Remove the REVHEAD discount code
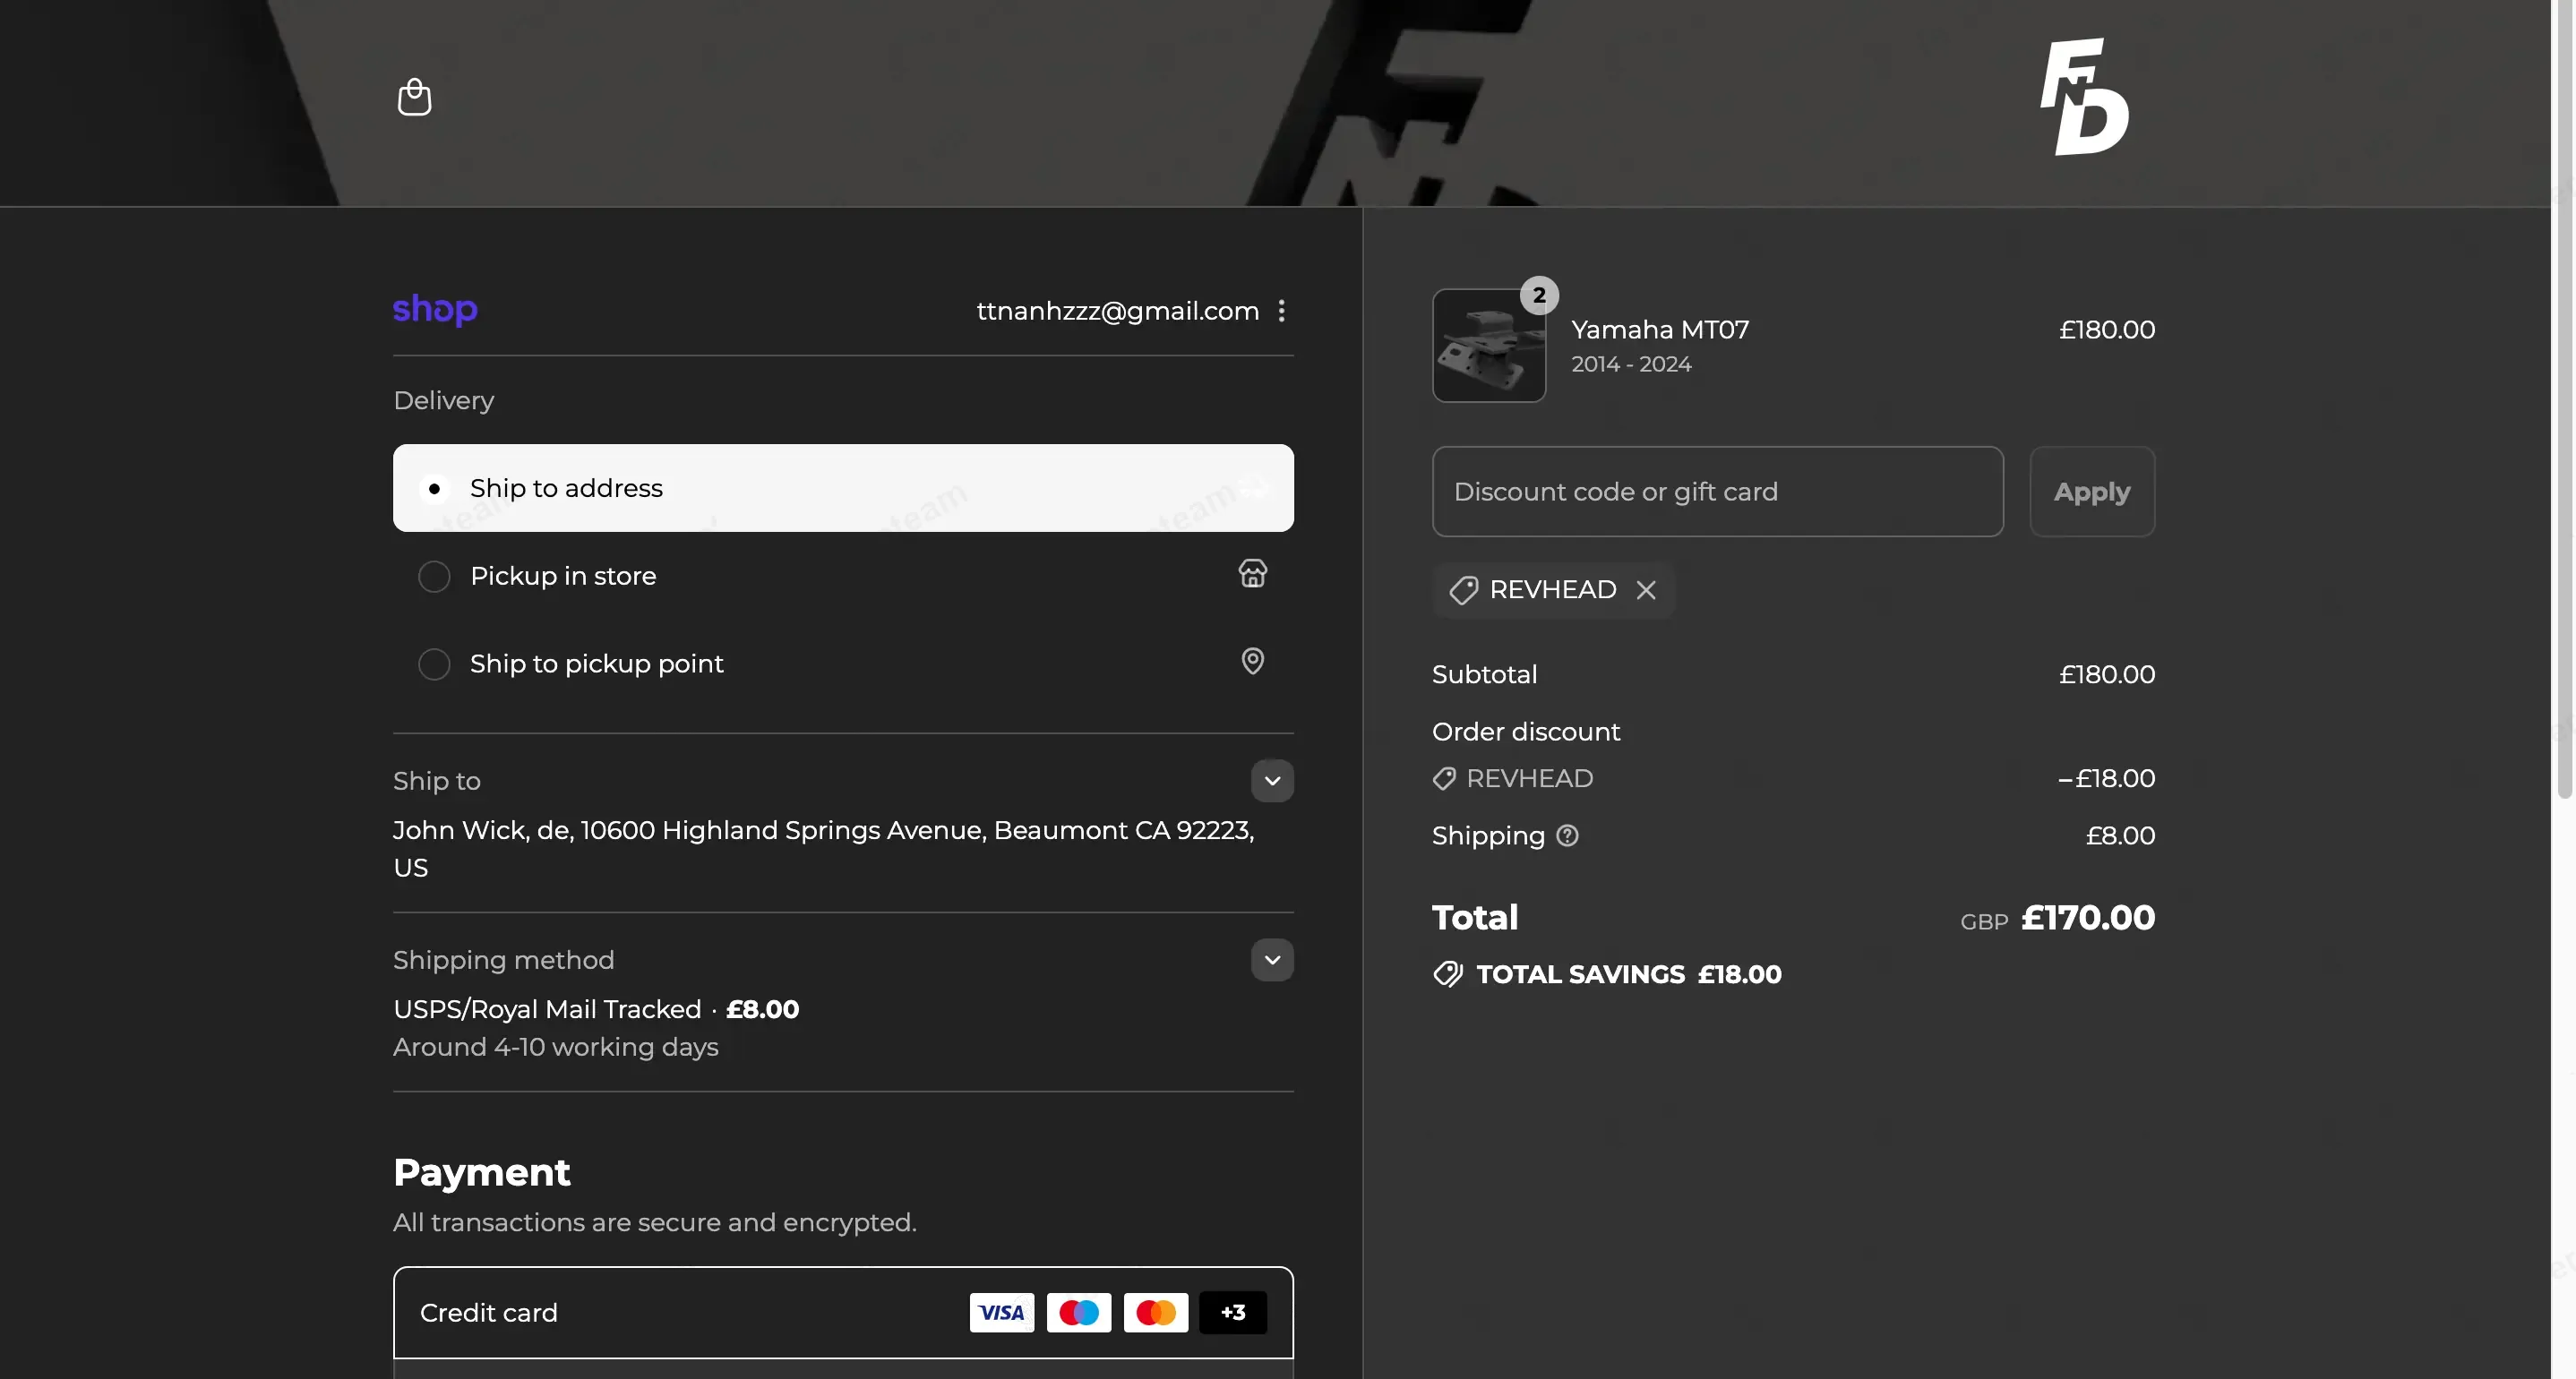 1646,590
